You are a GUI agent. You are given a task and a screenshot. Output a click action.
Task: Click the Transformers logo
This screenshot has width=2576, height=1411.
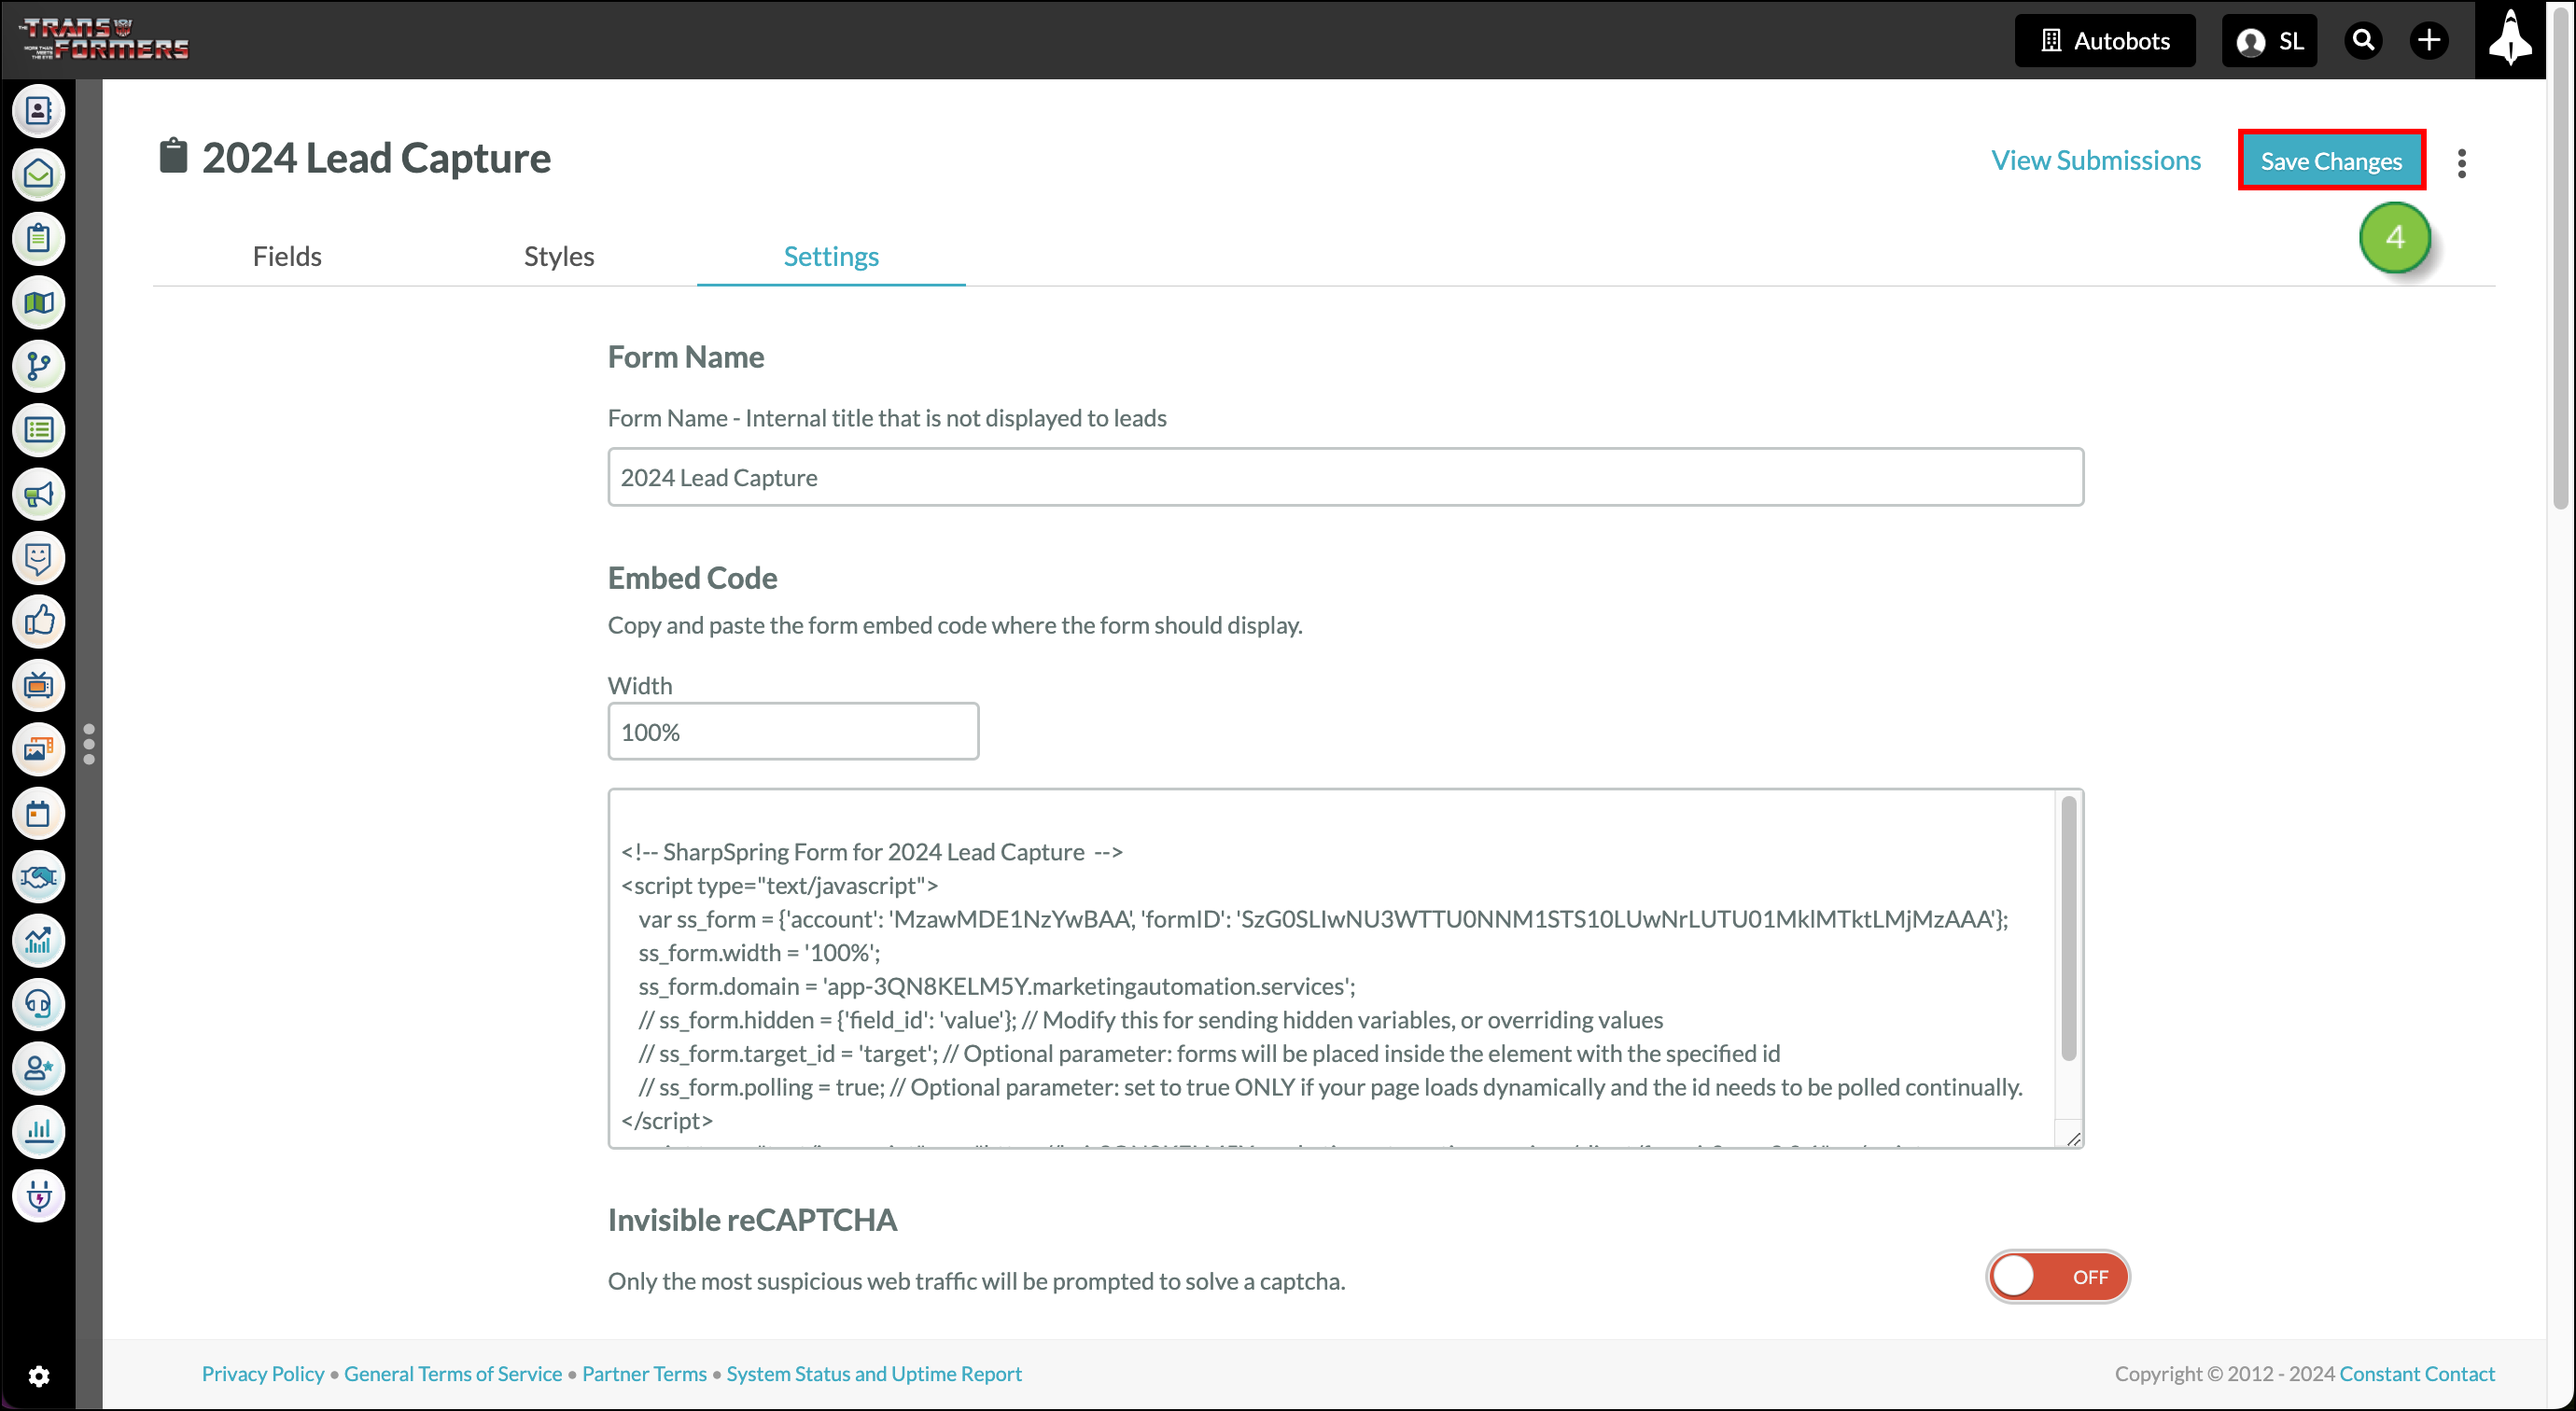[105, 40]
